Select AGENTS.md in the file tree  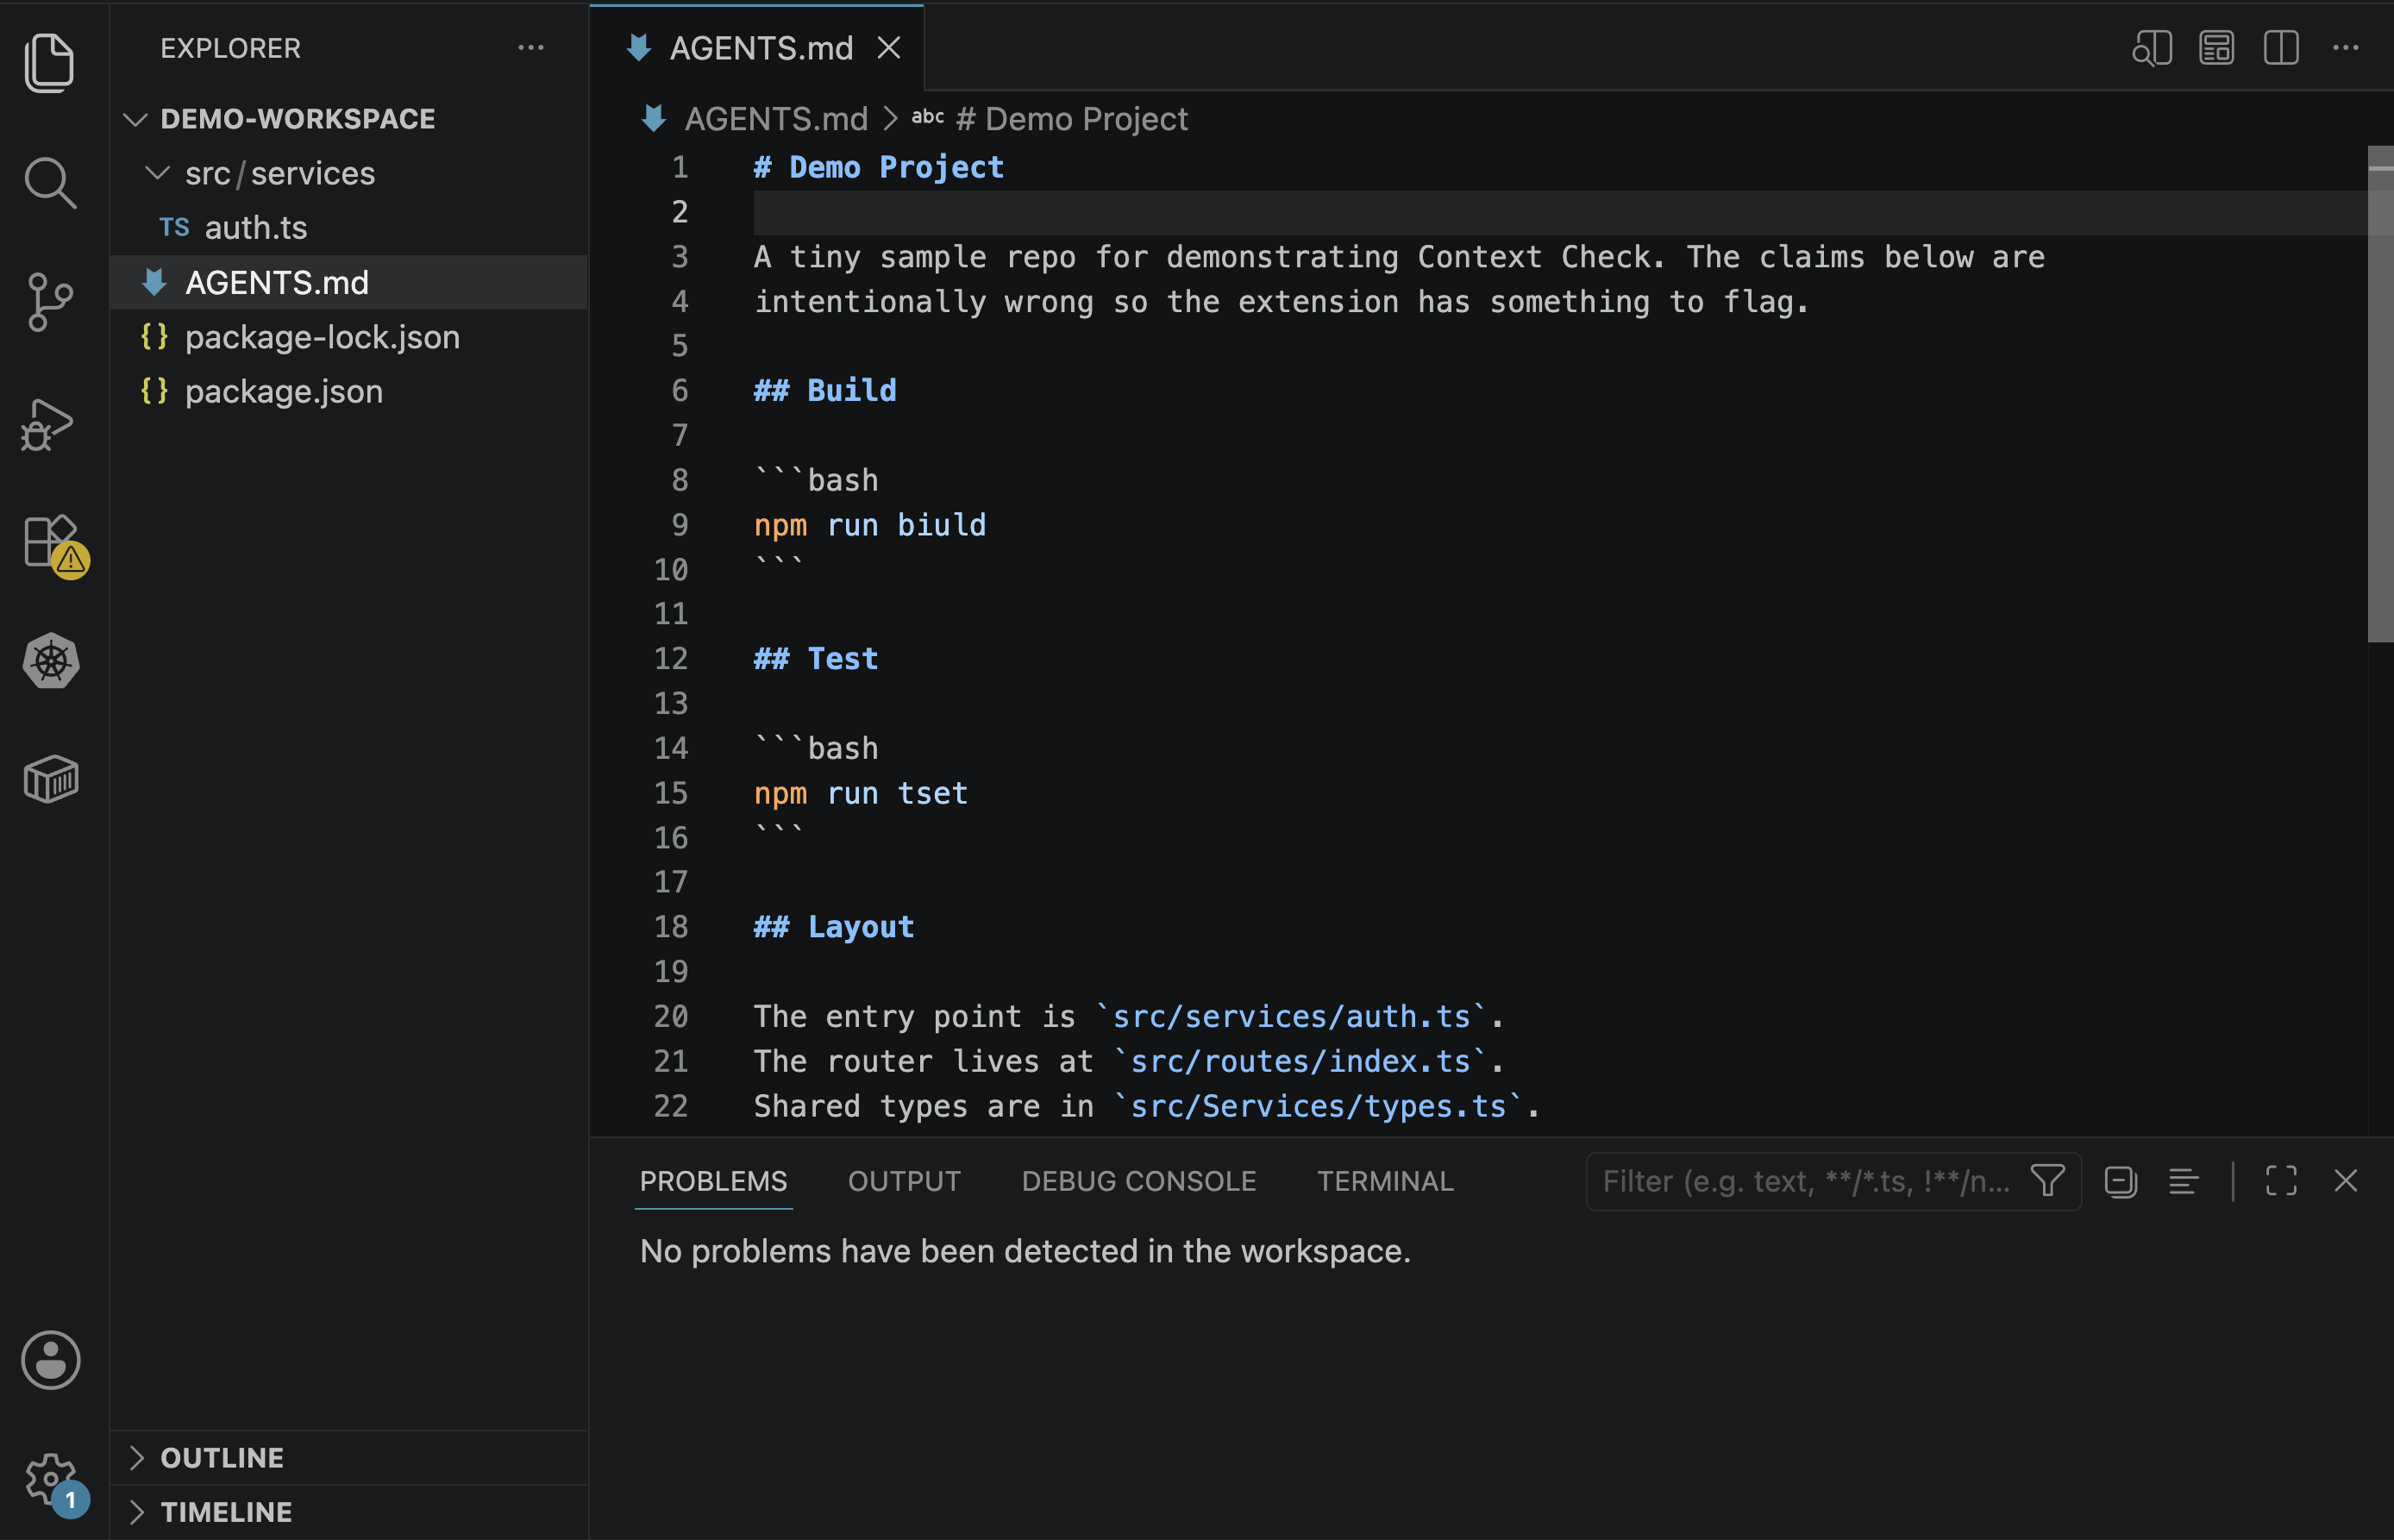pyautogui.click(x=349, y=283)
